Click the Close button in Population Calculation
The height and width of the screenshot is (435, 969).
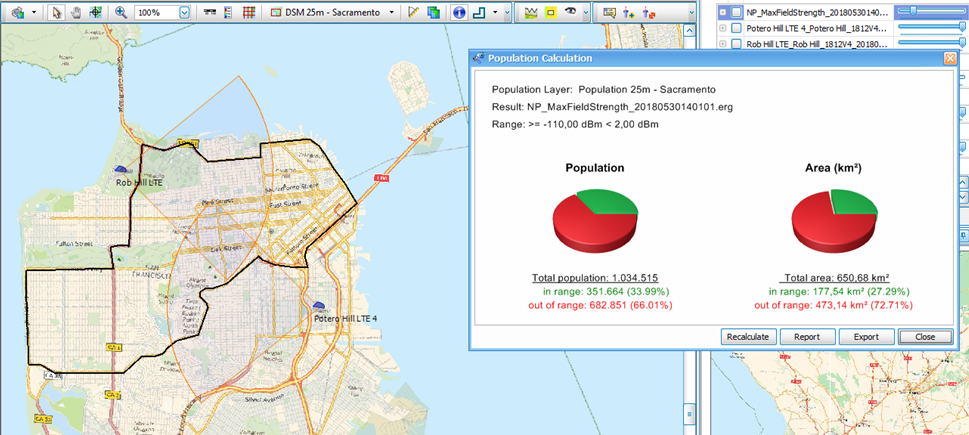pyautogui.click(x=925, y=337)
